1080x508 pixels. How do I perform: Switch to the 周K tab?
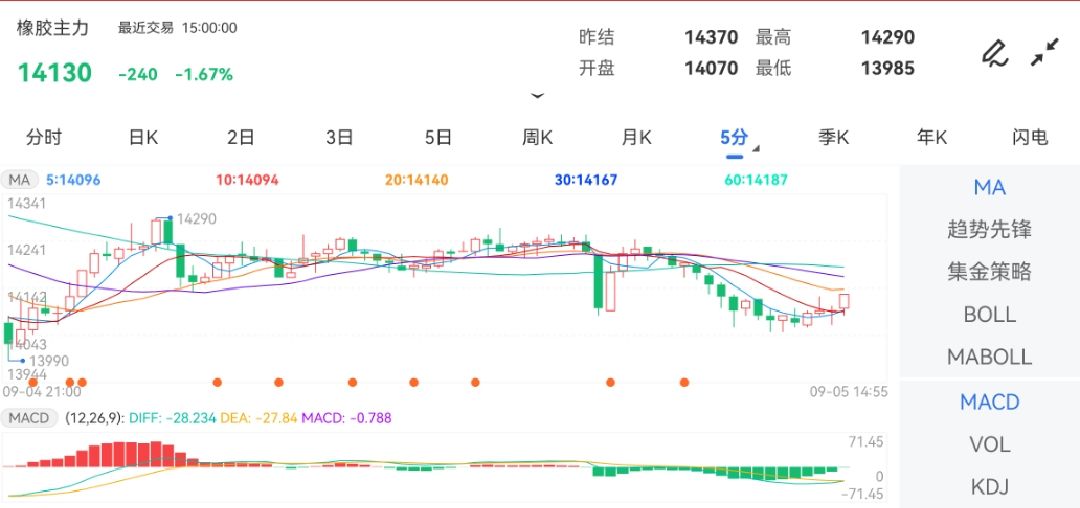point(537,137)
